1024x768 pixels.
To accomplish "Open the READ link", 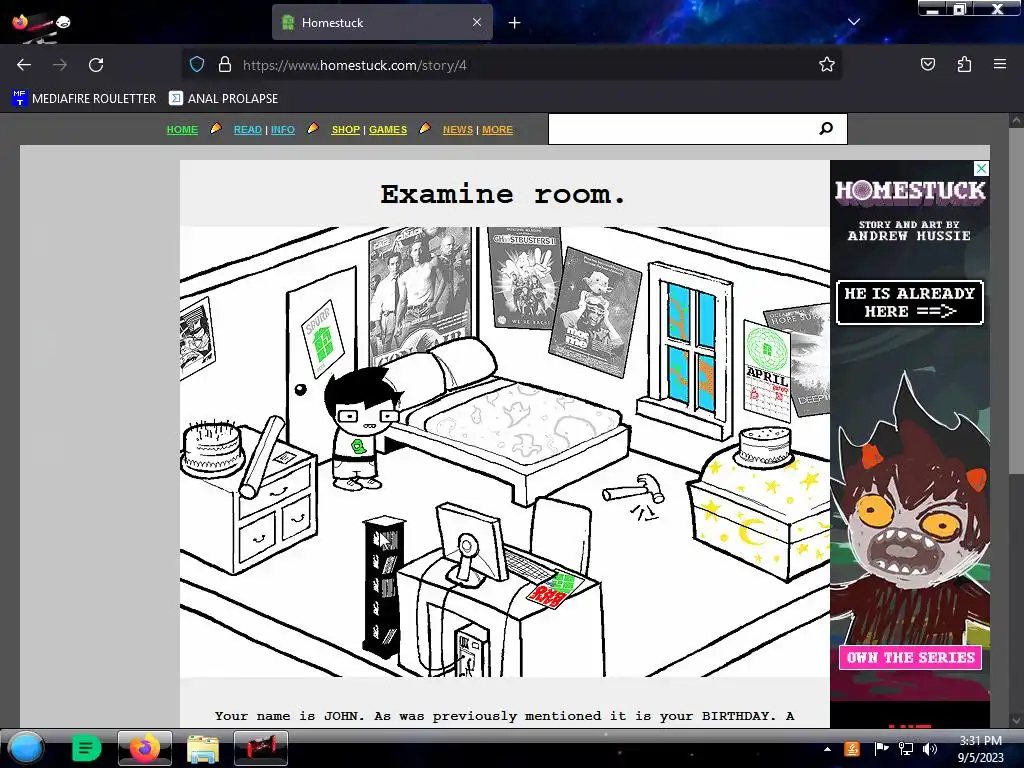I will [x=248, y=129].
